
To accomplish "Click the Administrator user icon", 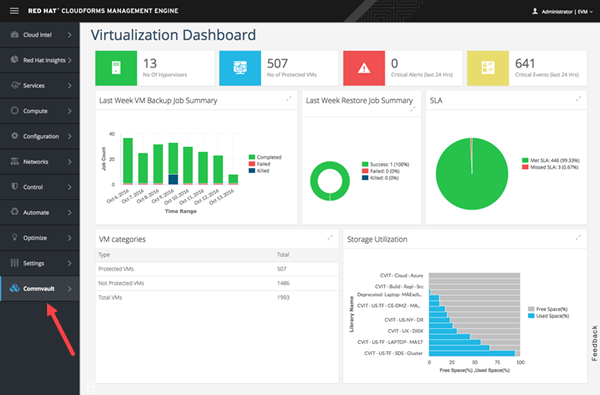I will pyautogui.click(x=535, y=11).
